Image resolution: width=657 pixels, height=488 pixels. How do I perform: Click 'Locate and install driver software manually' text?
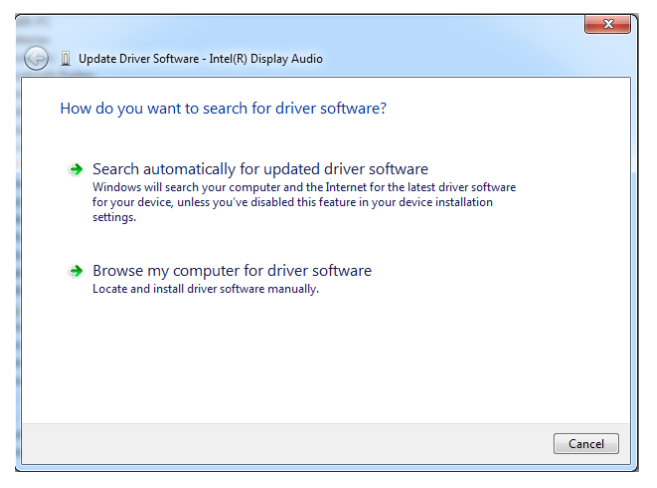pos(206,289)
